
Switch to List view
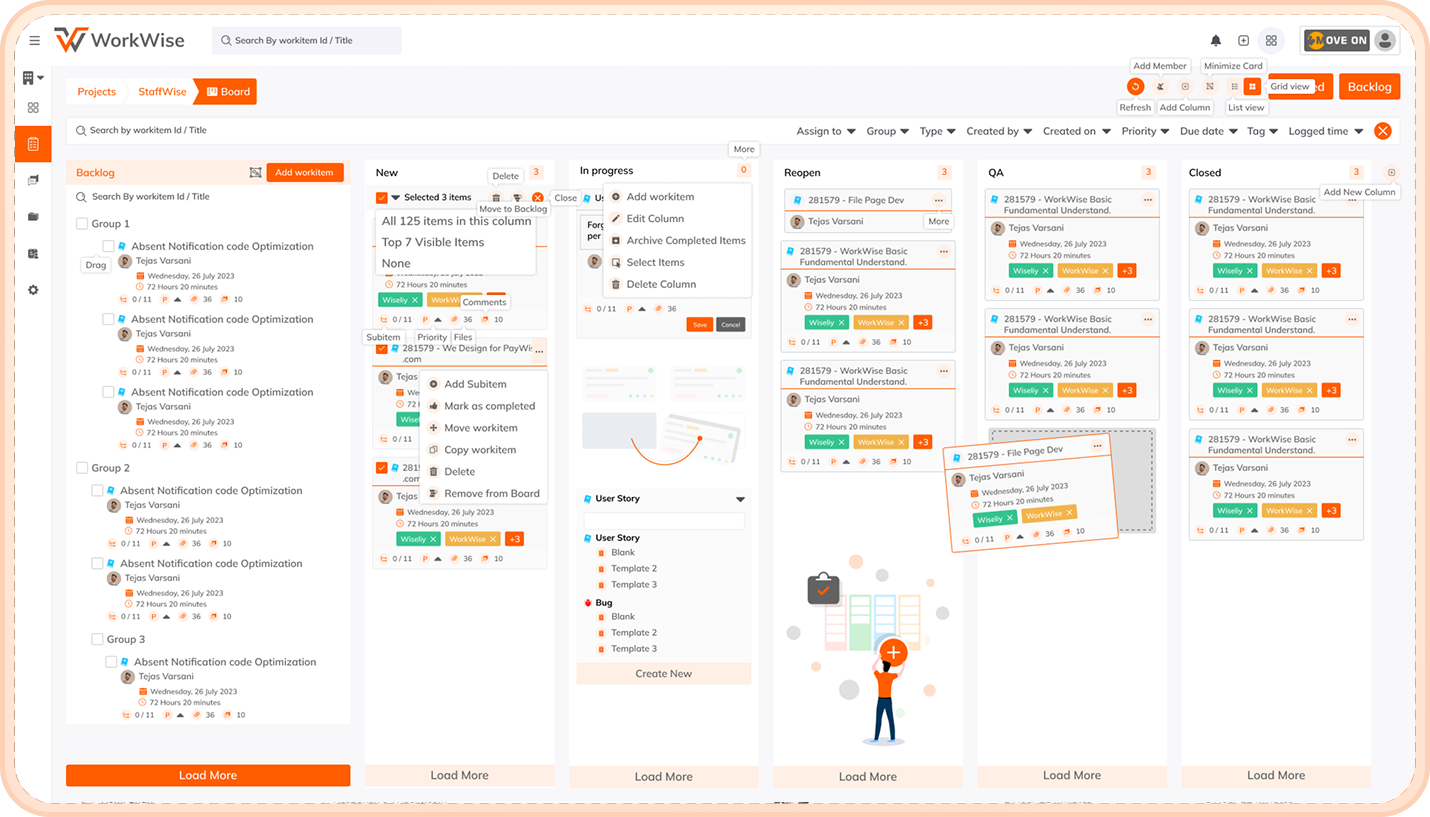click(x=1234, y=87)
